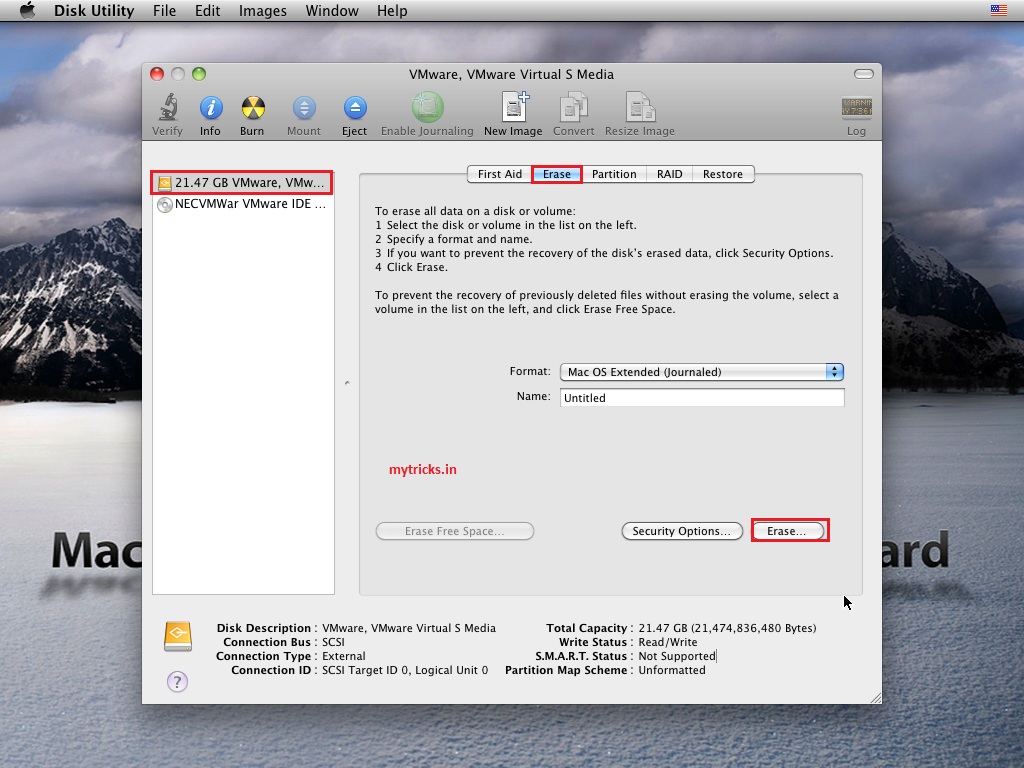Open the File menu
Image resolution: width=1024 pixels, height=768 pixels.
pyautogui.click(x=165, y=10)
